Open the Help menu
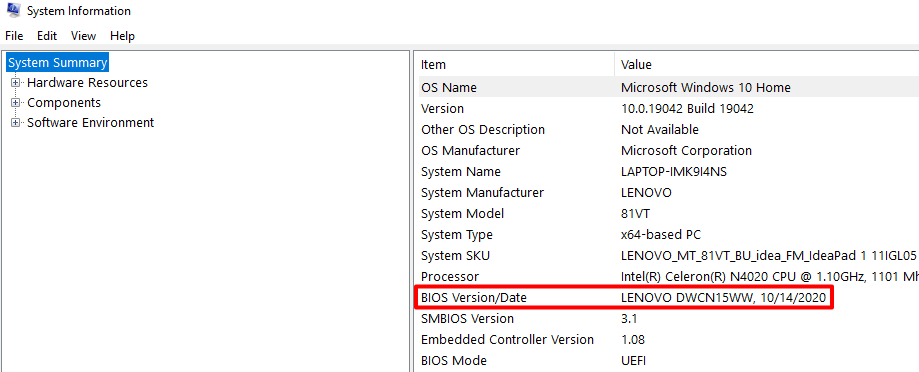This screenshot has width=919, height=372. tap(122, 36)
